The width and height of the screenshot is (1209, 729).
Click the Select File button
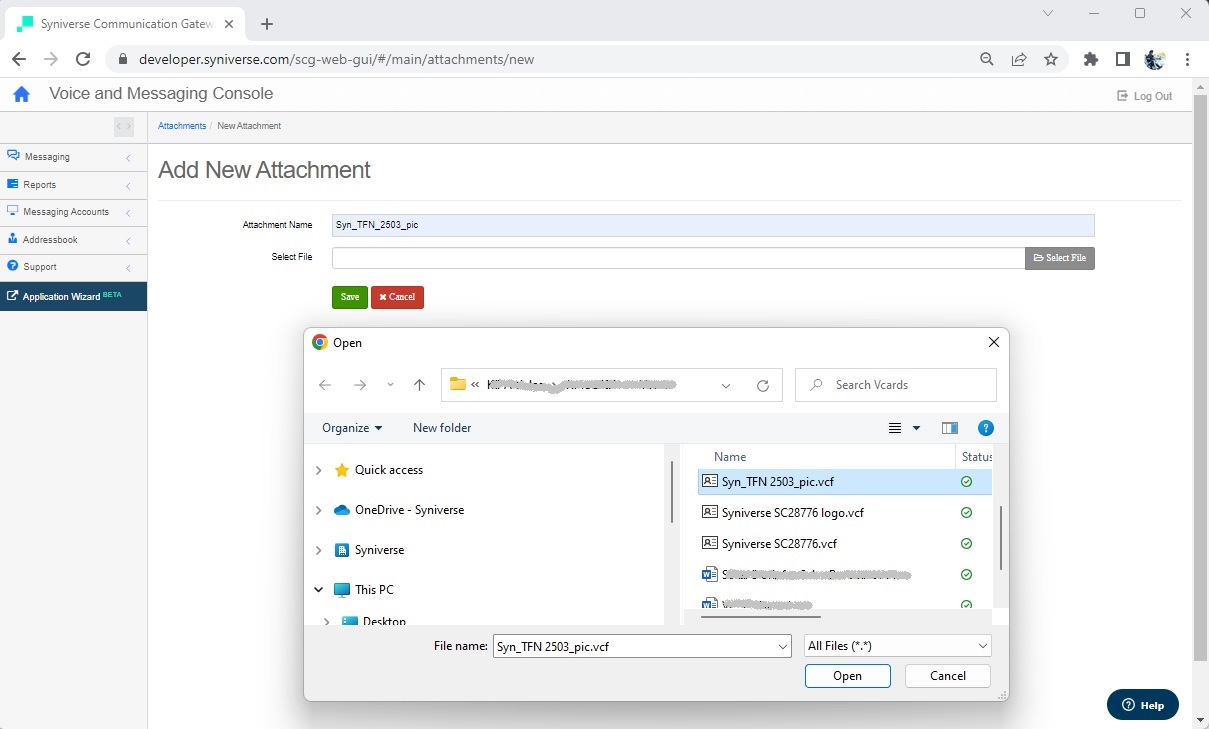(1060, 258)
